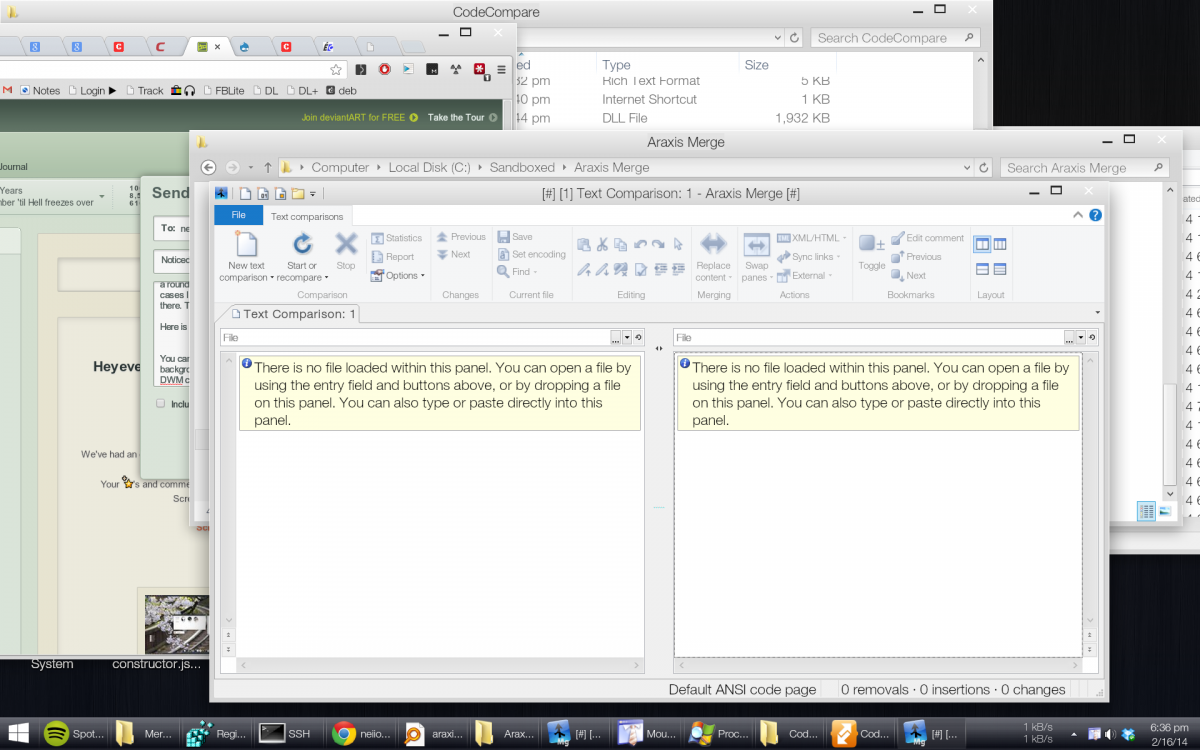Click the right pane horizontal scrollbar
Image resolution: width=1200 pixels, height=750 pixels.
[x=878, y=665]
